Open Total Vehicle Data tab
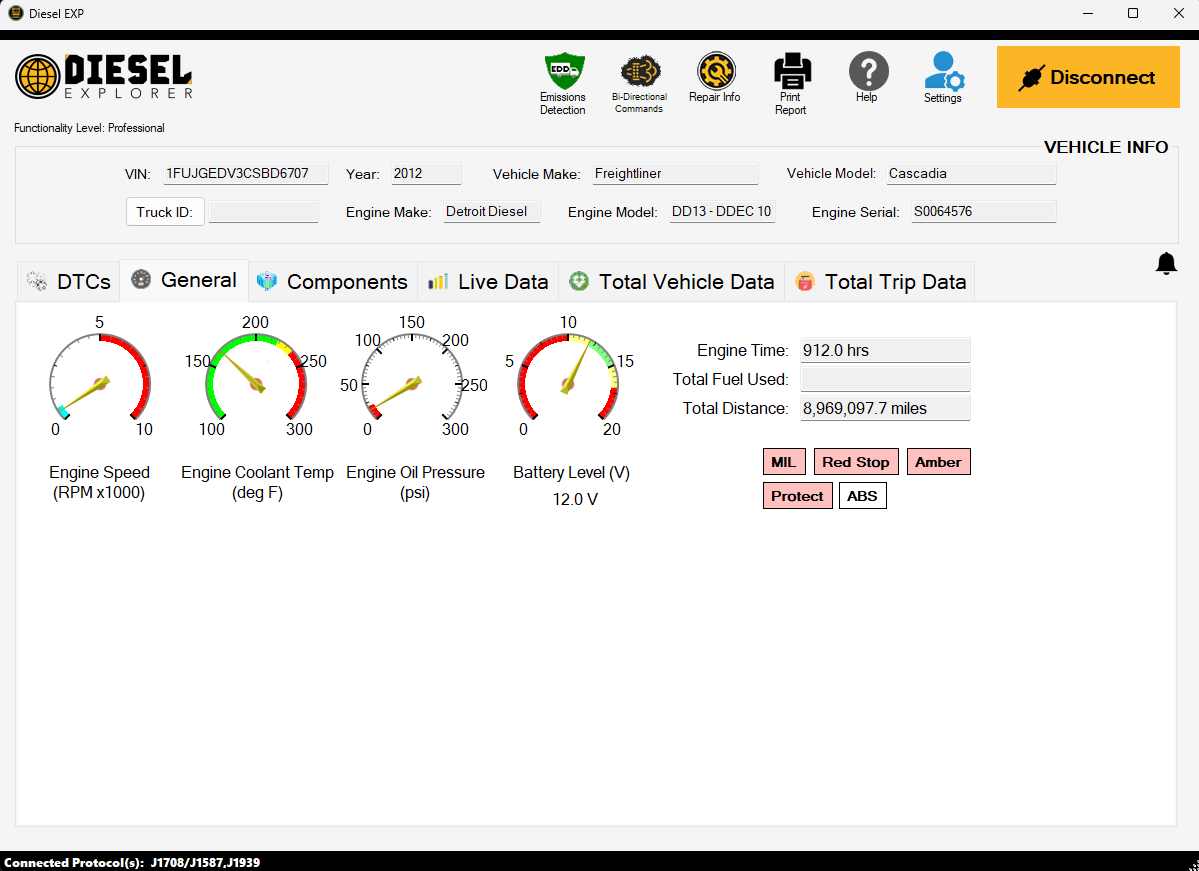 coord(671,281)
